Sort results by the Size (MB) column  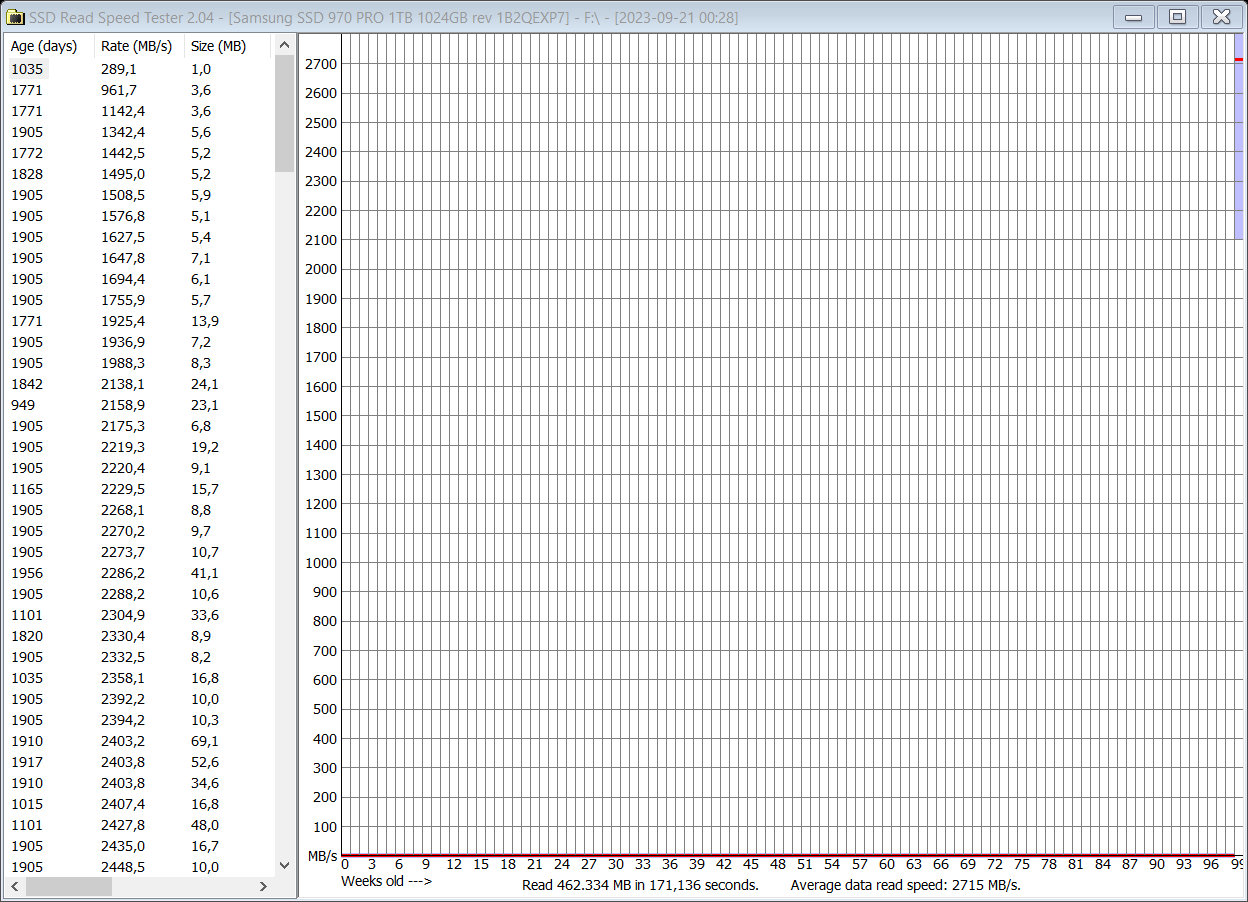click(x=216, y=46)
